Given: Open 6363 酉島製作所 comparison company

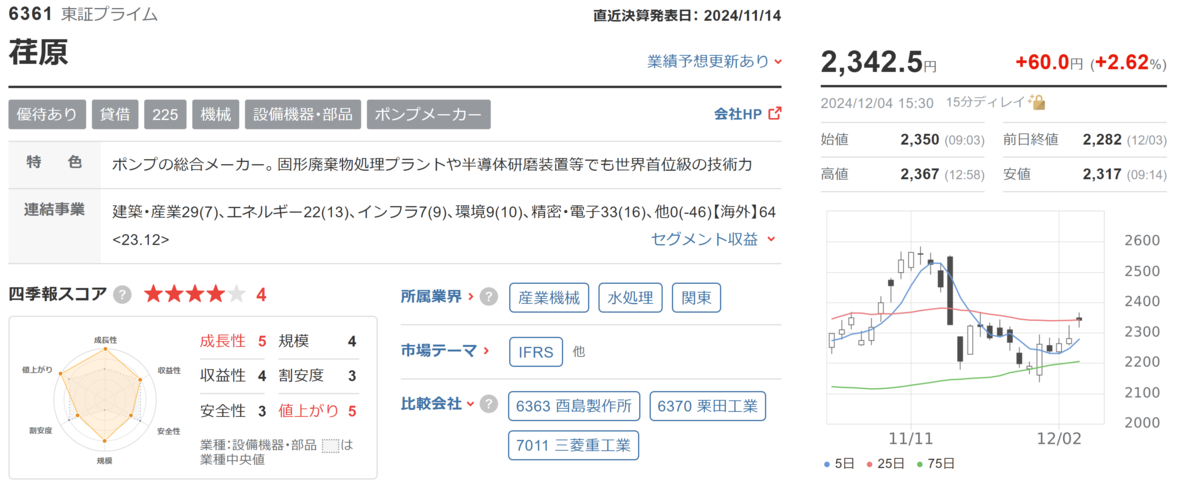Looking at the screenshot, I should [x=575, y=407].
